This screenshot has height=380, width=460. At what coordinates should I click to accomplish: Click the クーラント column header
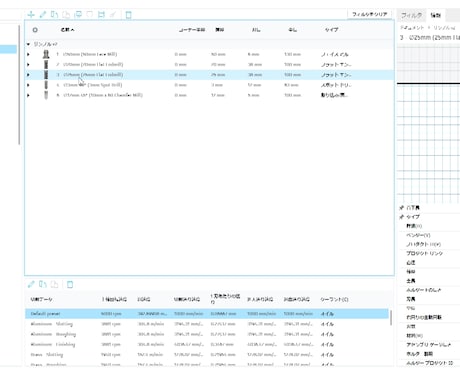[334, 299]
